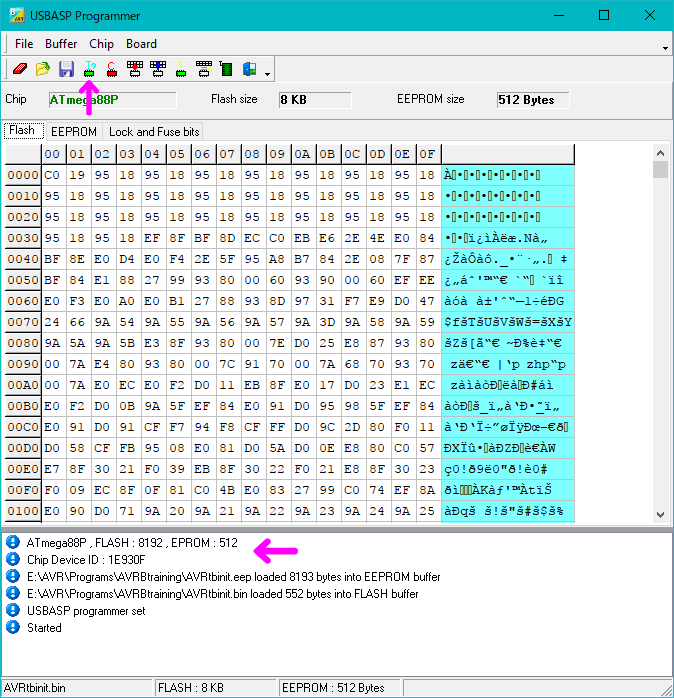674x698 pixels.
Task: Click cell EF in row 0030 column 04
Action: click(x=152, y=238)
